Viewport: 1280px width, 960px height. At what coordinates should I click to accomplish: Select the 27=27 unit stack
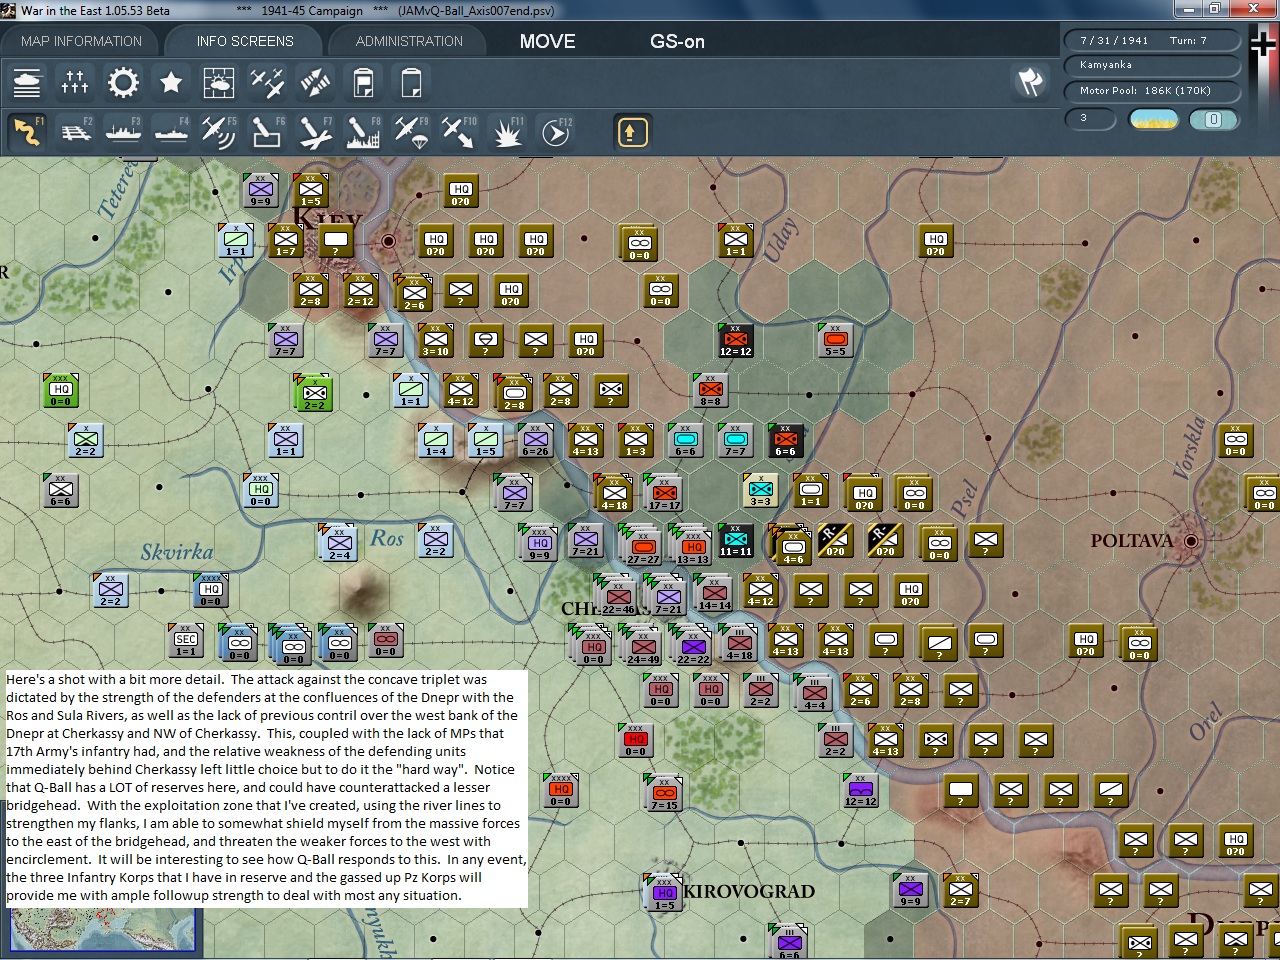pyautogui.click(x=643, y=545)
